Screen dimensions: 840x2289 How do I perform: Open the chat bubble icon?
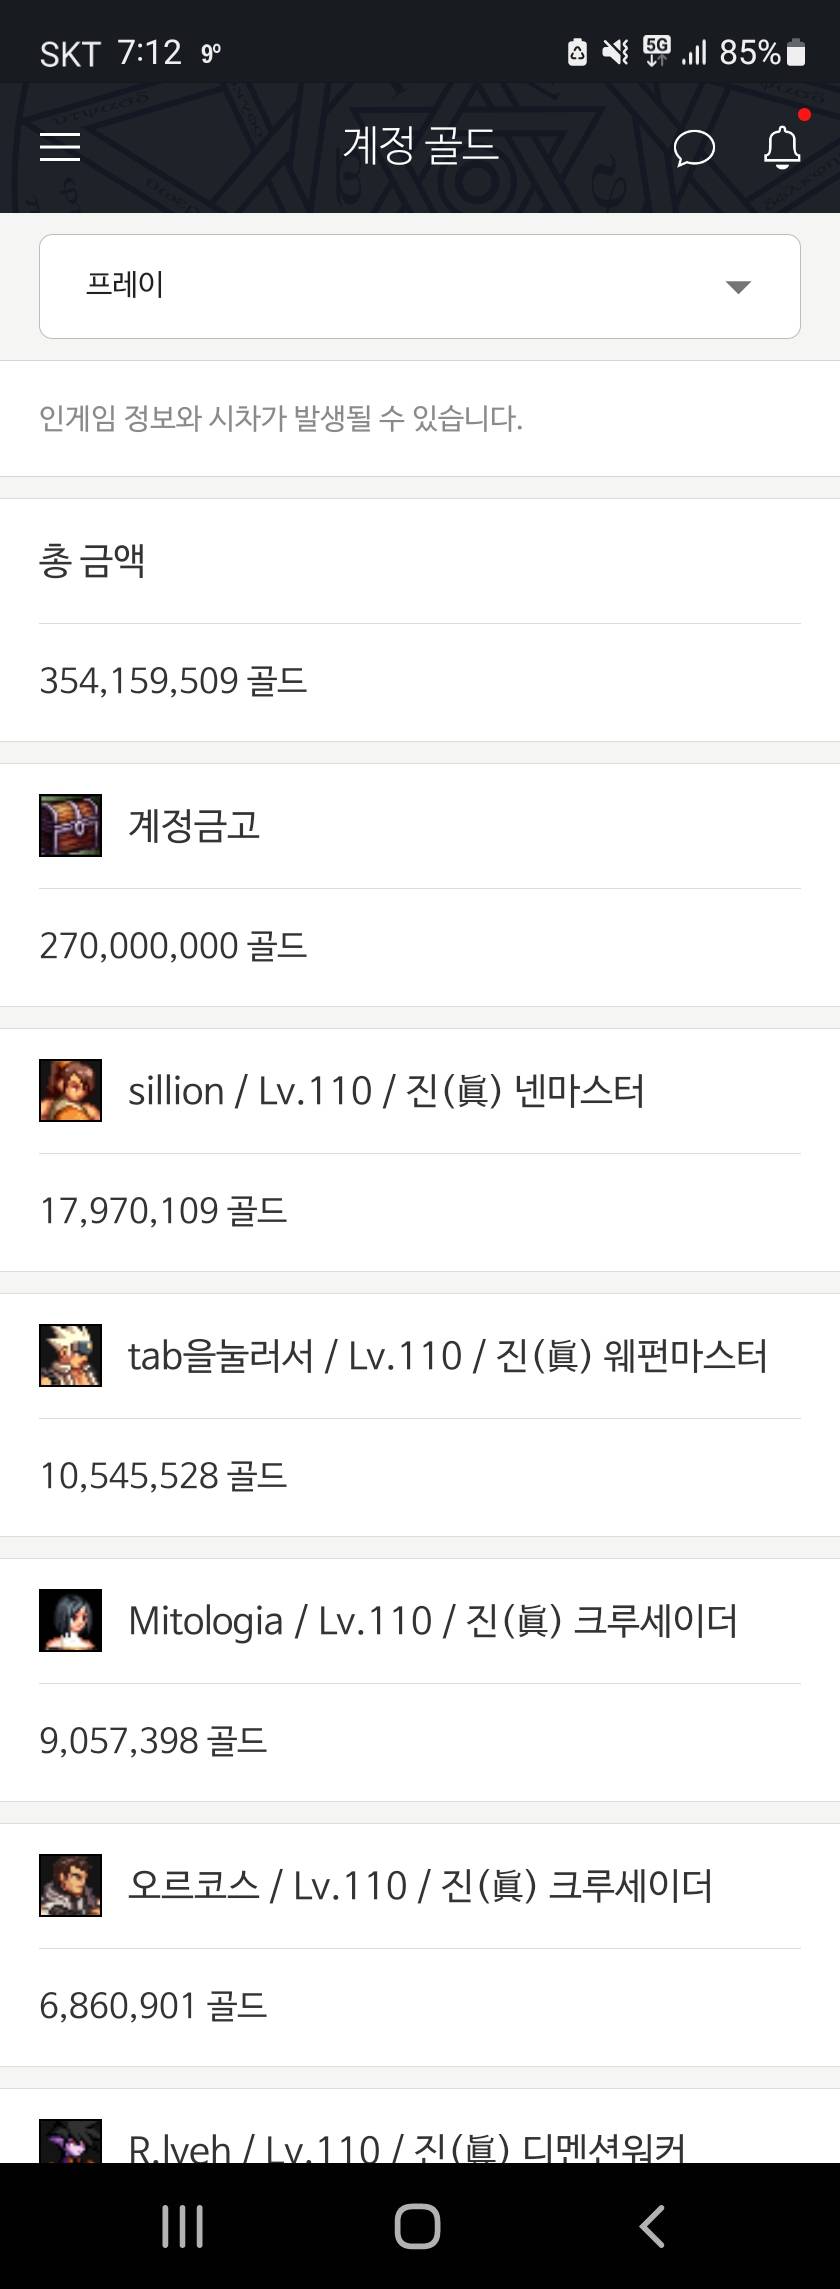[694, 149]
